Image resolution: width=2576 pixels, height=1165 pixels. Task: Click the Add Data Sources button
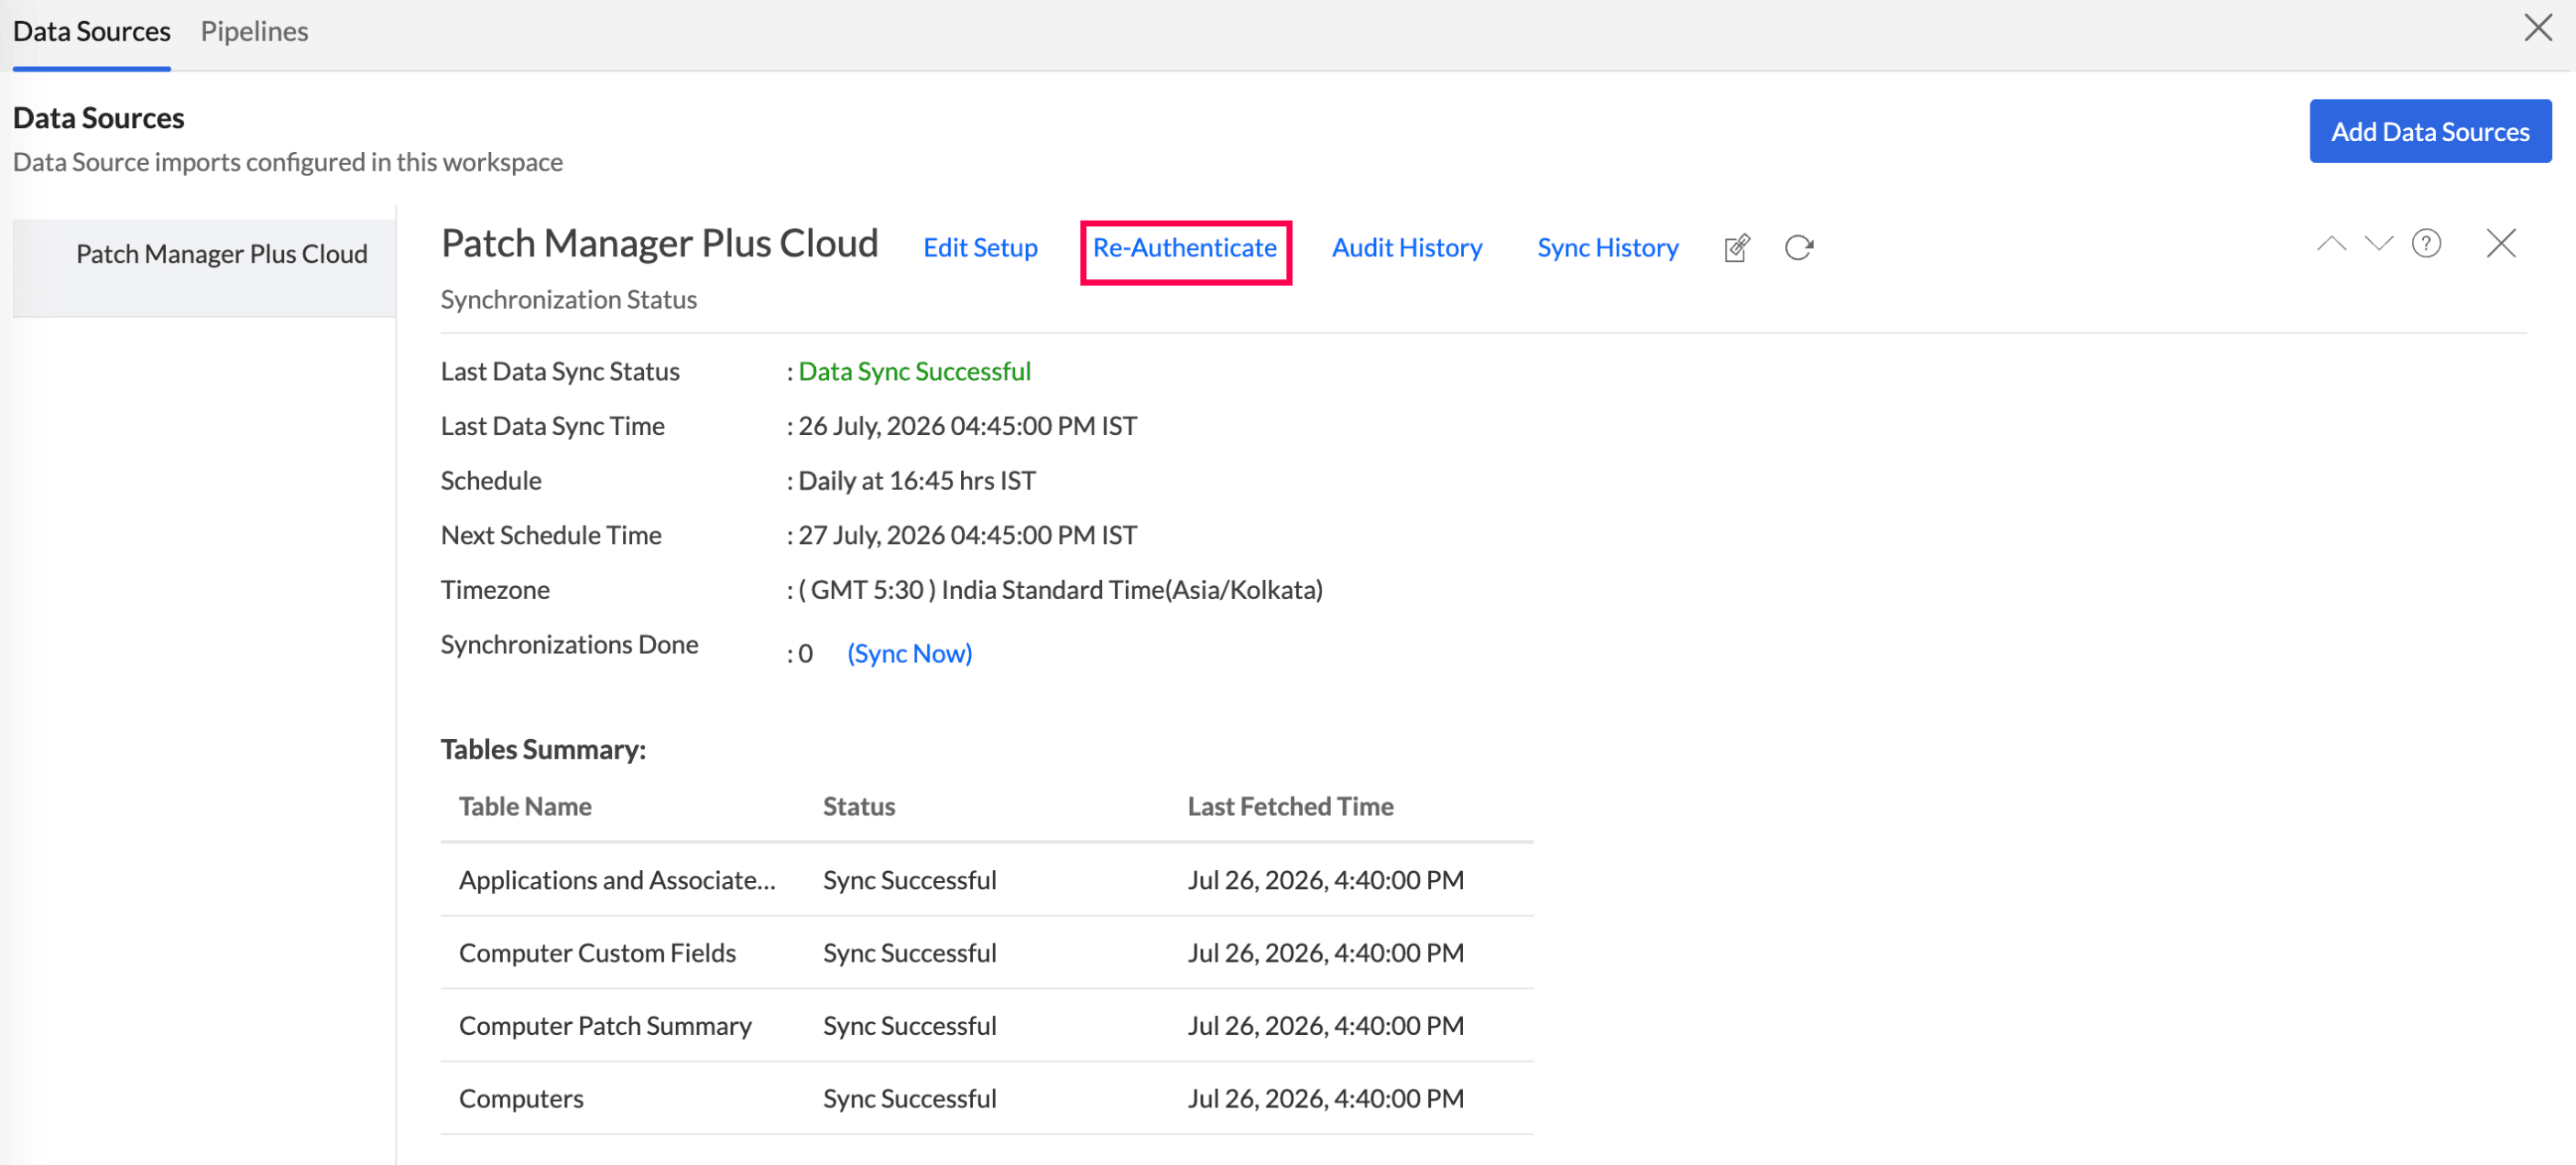coord(2430,131)
